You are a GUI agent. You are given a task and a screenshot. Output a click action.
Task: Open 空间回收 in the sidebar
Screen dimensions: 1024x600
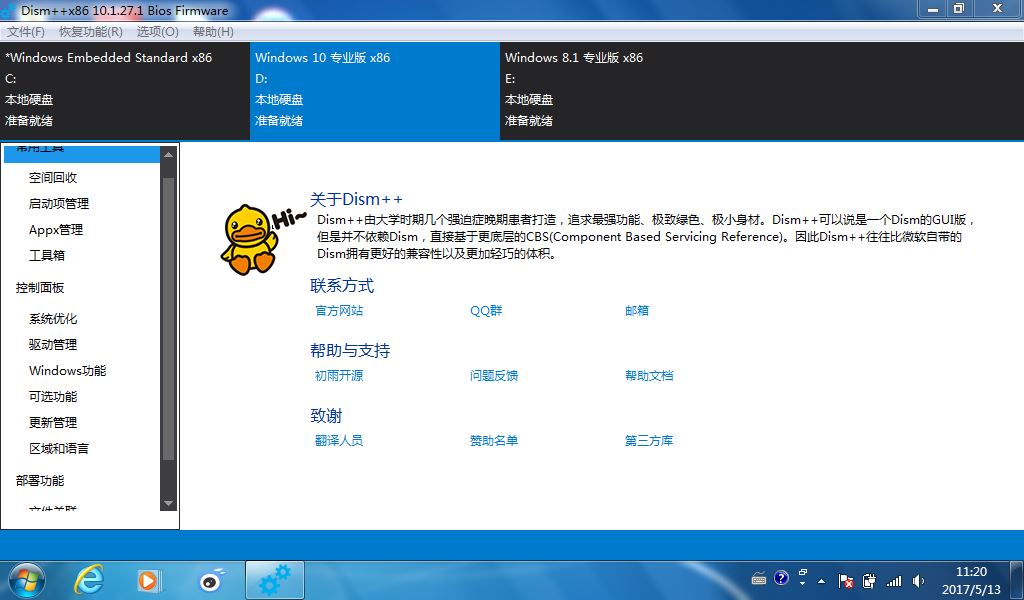(x=53, y=178)
